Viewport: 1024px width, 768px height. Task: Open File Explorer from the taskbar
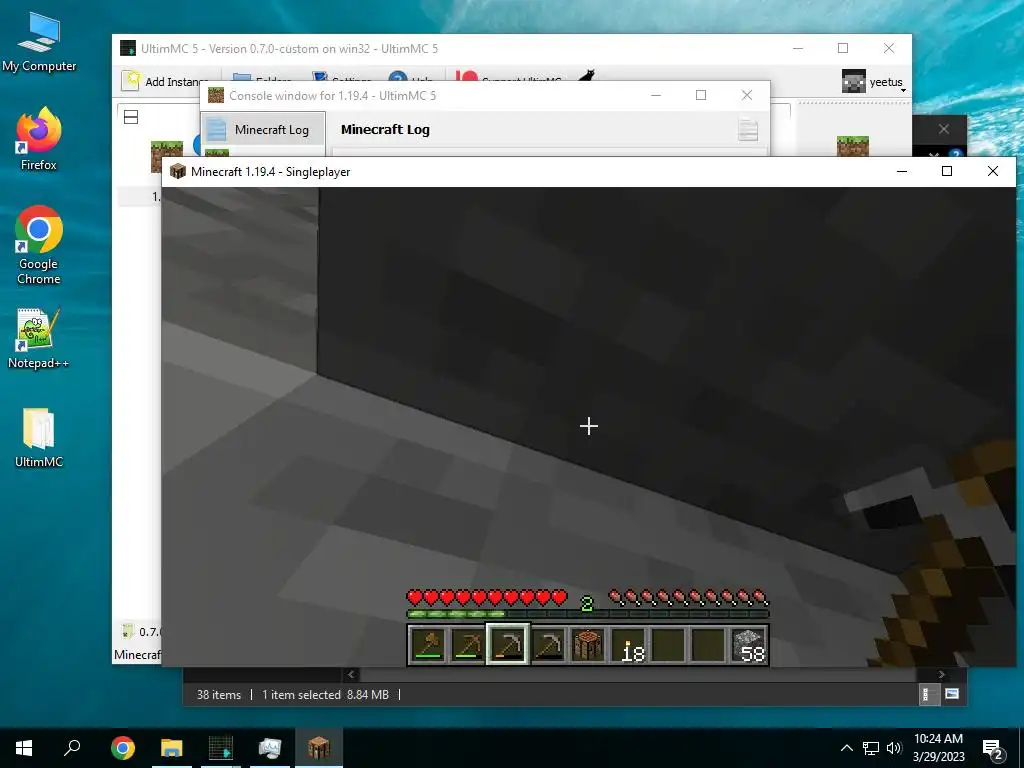[x=172, y=748]
